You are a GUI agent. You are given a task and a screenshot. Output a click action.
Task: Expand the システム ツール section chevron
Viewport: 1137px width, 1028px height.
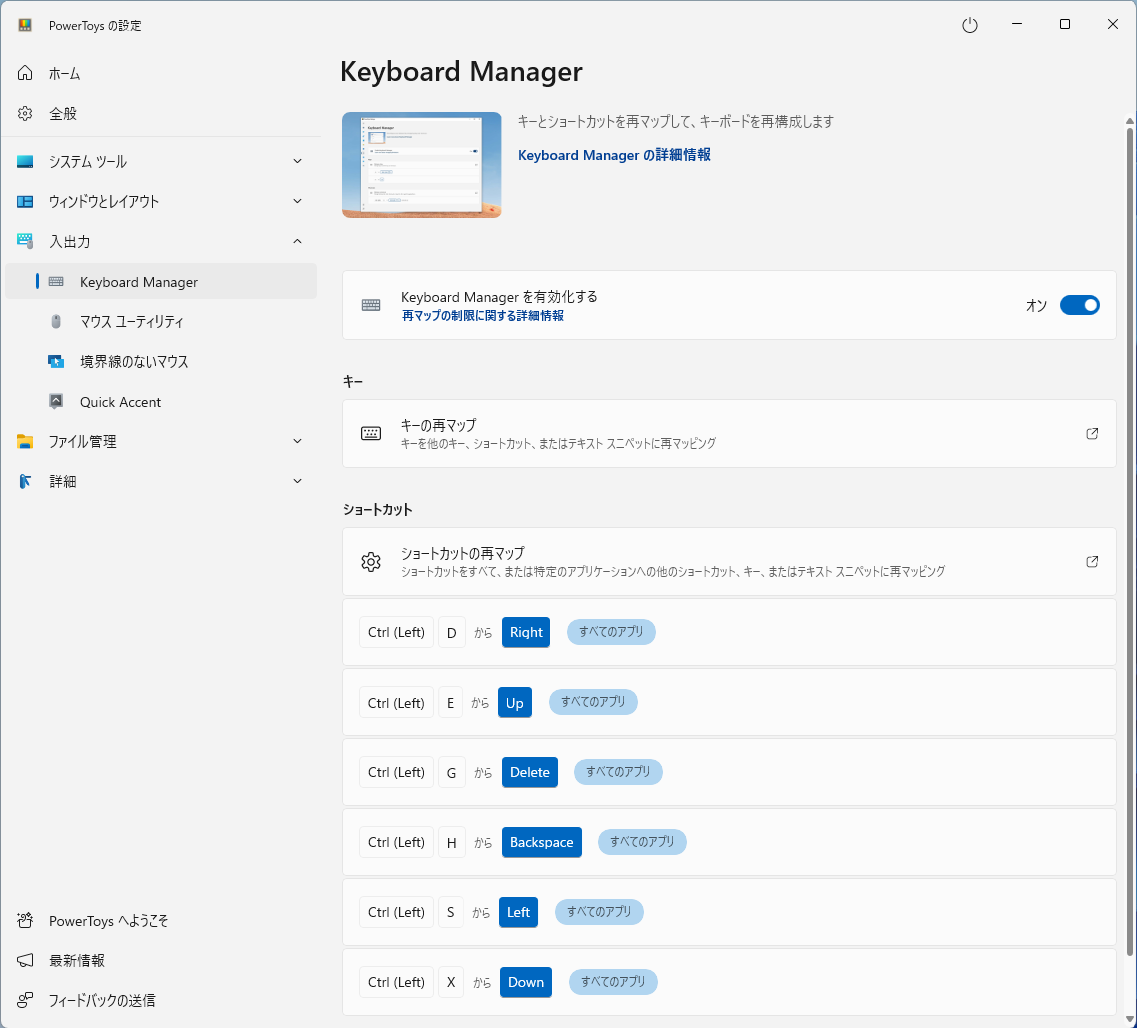[297, 161]
